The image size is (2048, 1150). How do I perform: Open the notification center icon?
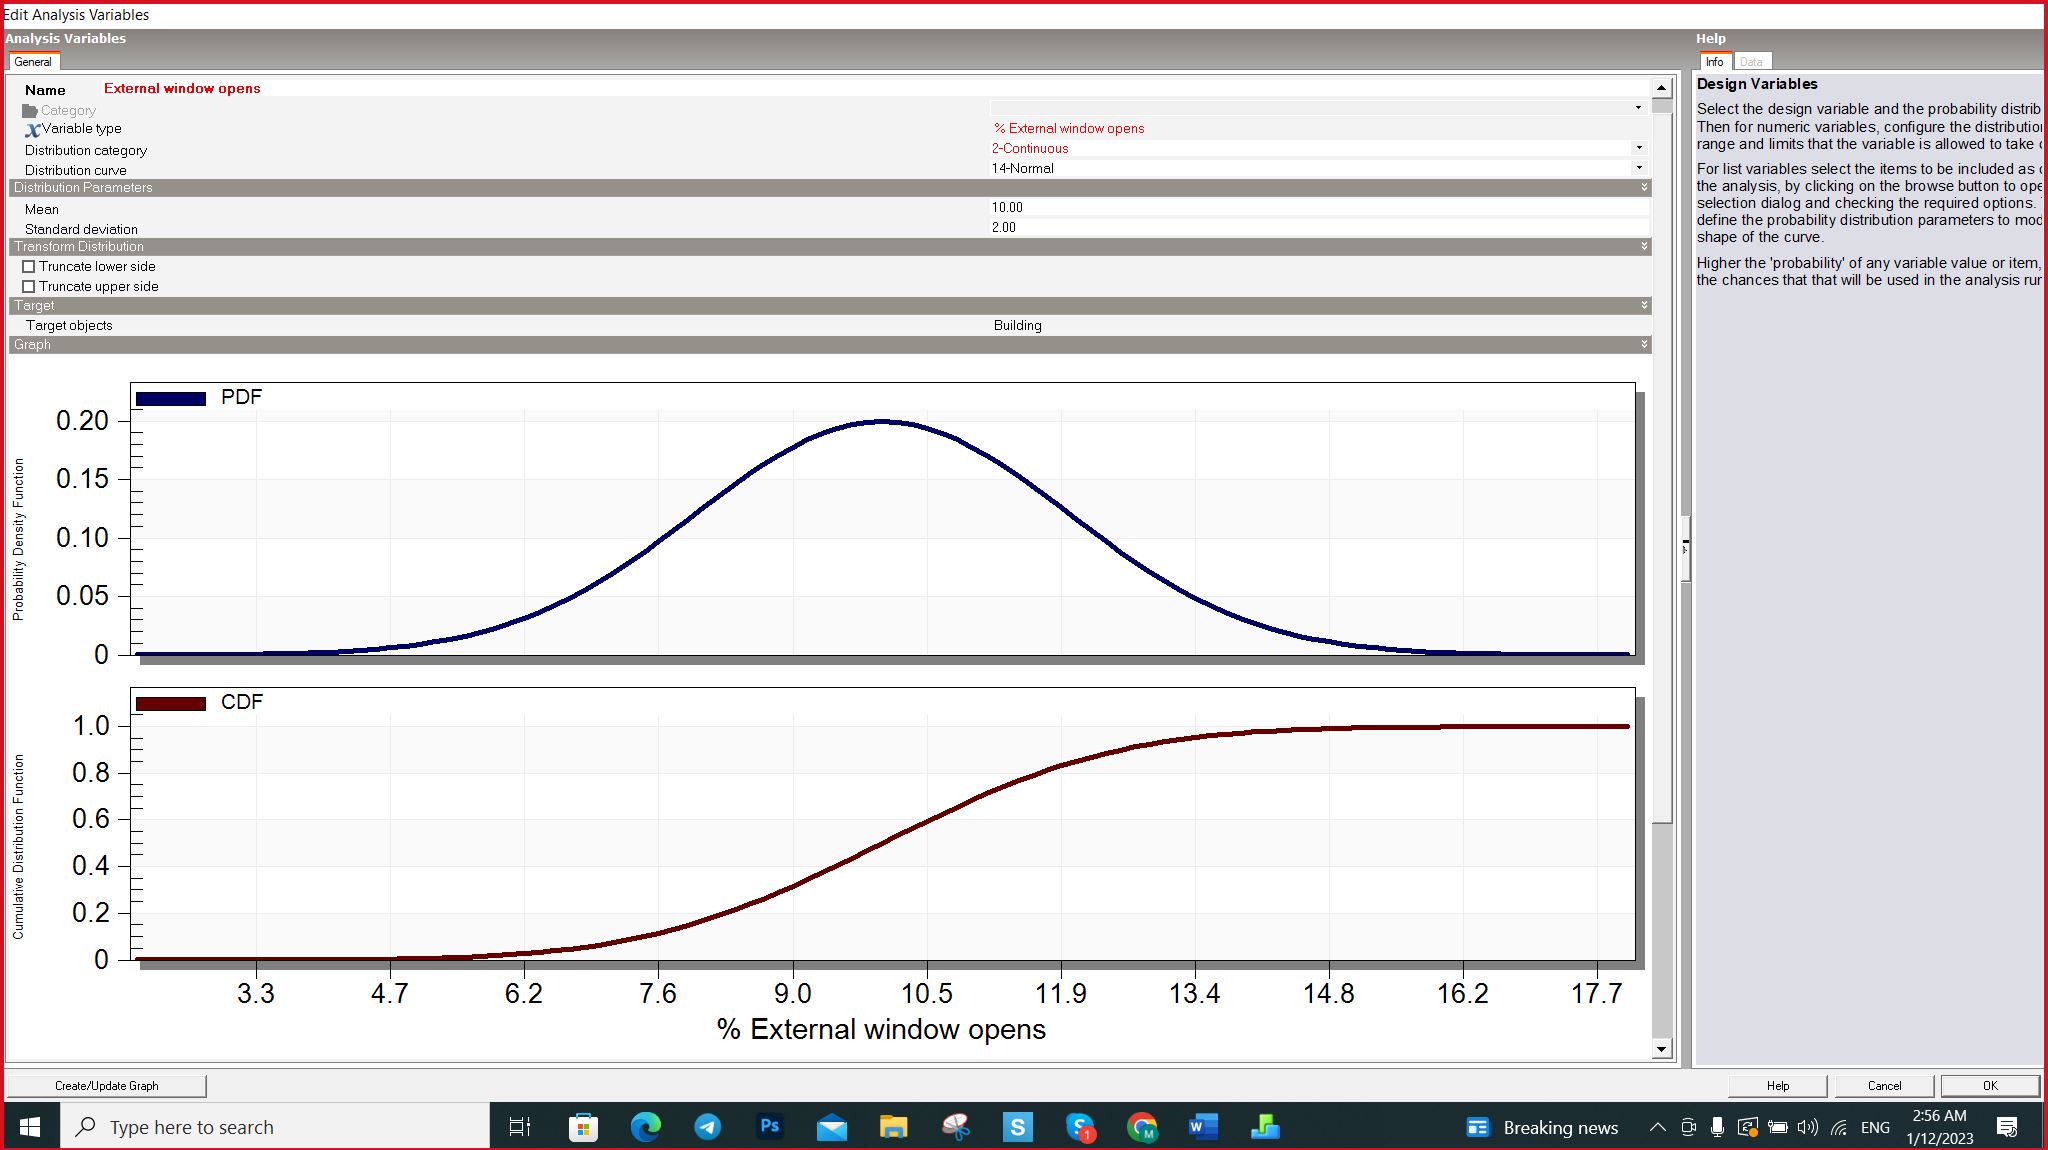2006,1127
